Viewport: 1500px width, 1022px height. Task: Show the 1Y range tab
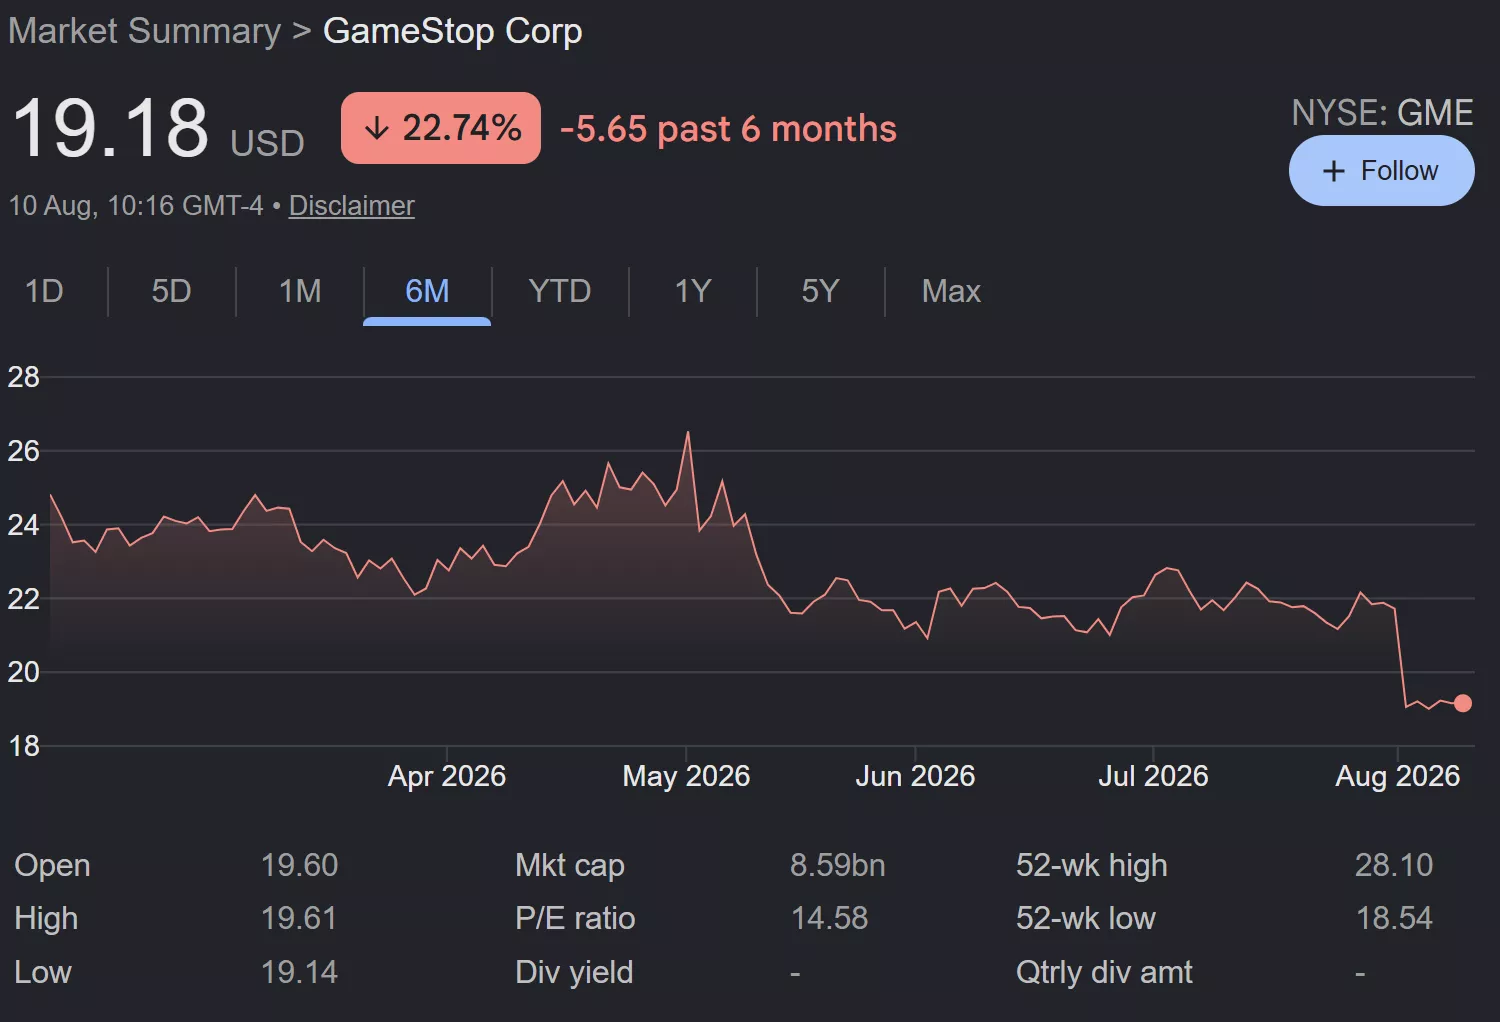tap(693, 291)
